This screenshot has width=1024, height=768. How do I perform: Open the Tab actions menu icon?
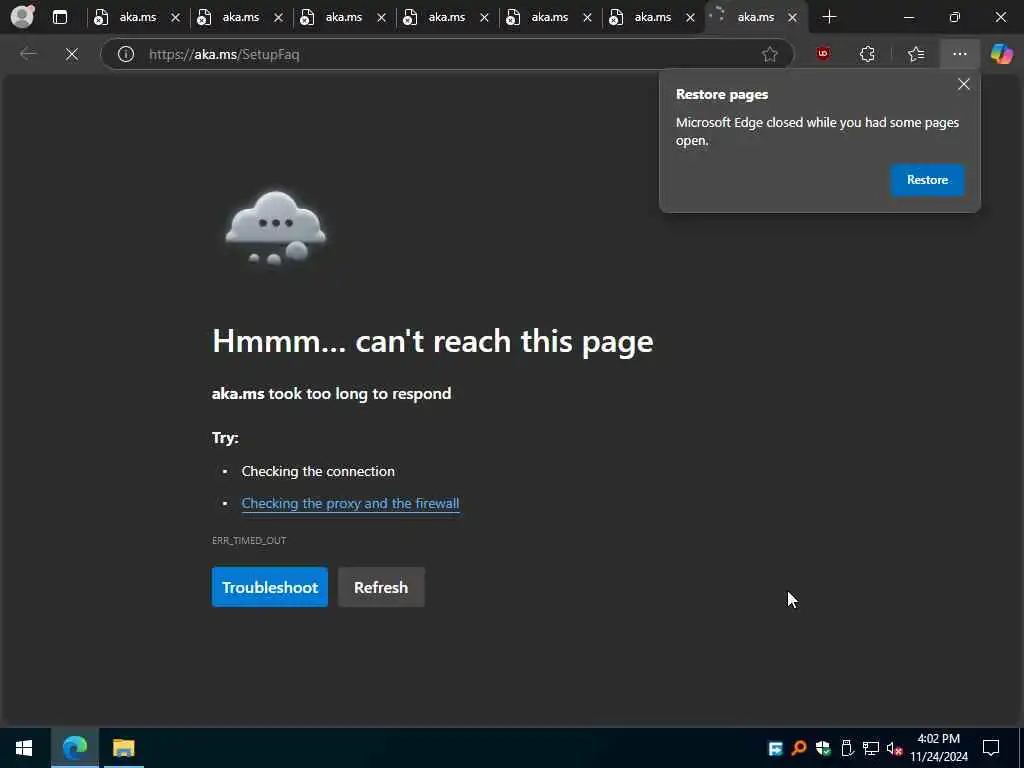(59, 17)
